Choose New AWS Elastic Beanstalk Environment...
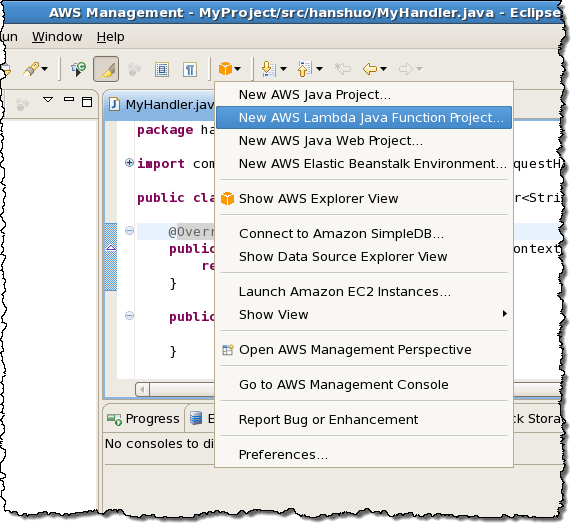Image resolution: width=576 pixels, height=528 pixels. tap(364, 164)
